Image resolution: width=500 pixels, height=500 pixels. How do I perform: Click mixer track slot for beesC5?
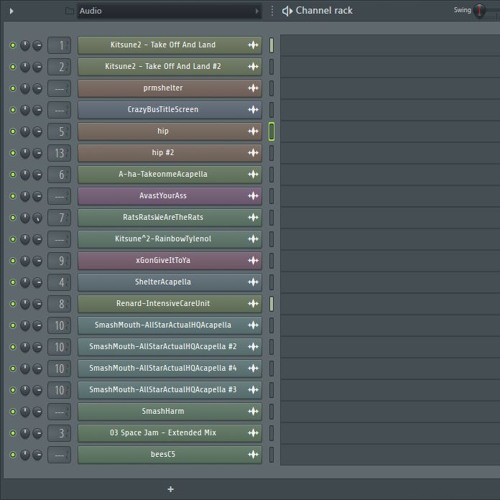click(59, 455)
